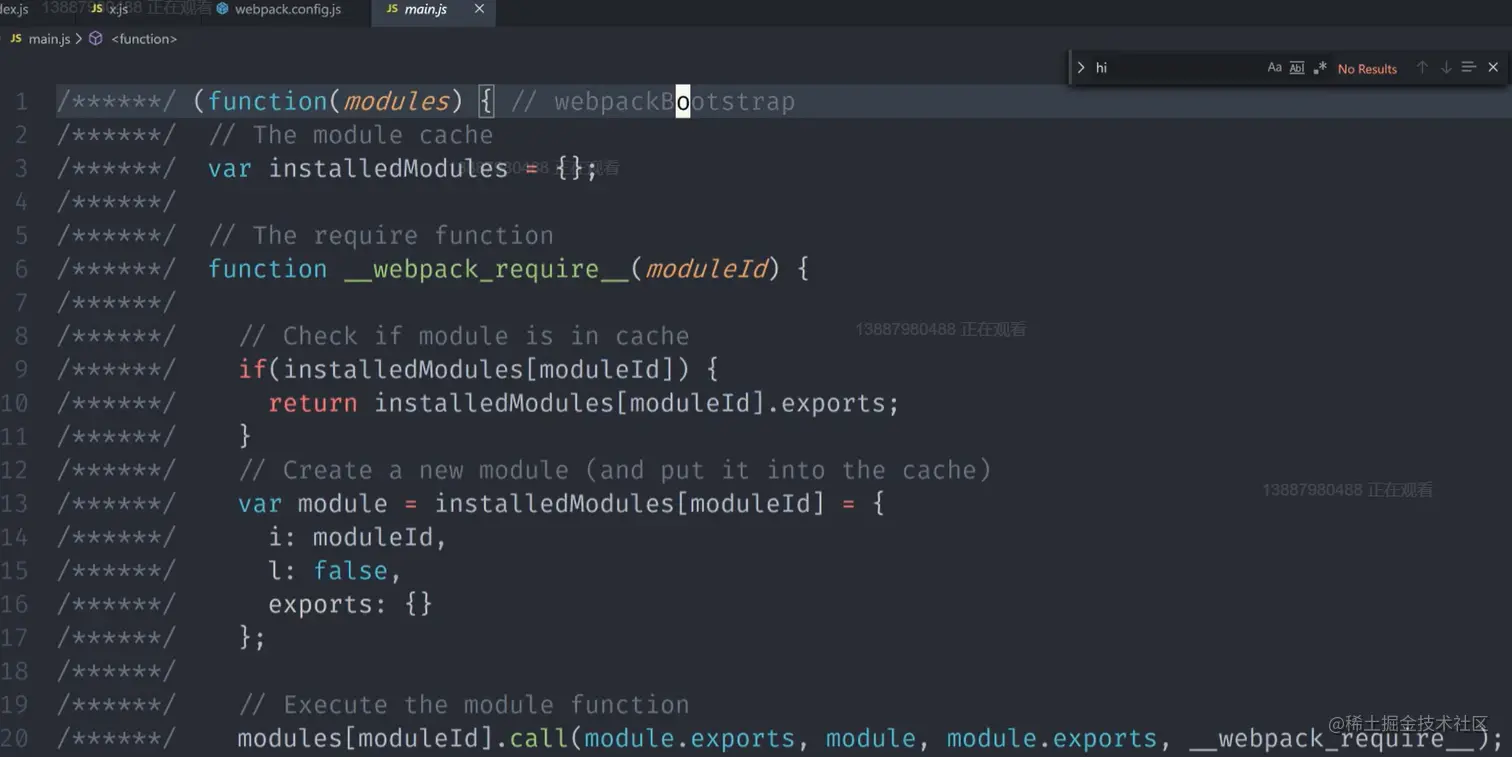This screenshot has height=757, width=1512.
Task: Click line number 20 in the gutter
Action: click(x=14, y=738)
